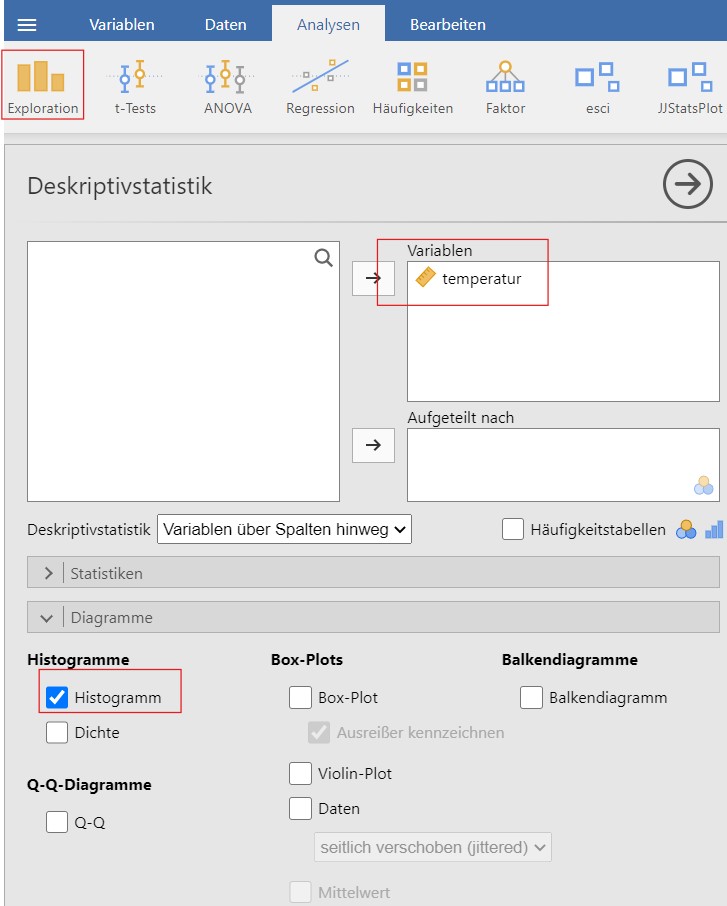Image resolution: width=727 pixels, height=906 pixels.
Task: Click inside the available variables list box
Action: tap(183, 372)
